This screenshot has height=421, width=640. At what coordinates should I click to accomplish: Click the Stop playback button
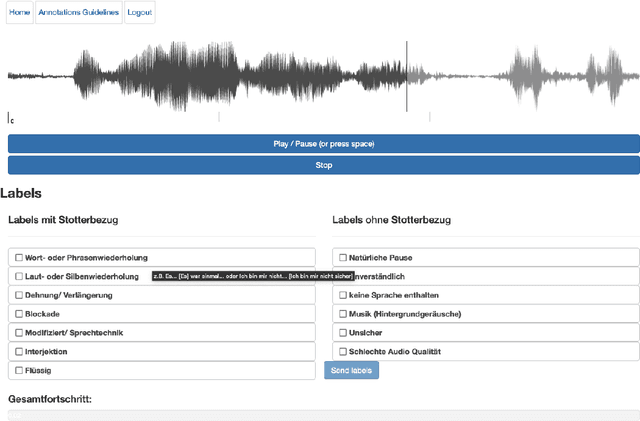click(324, 165)
